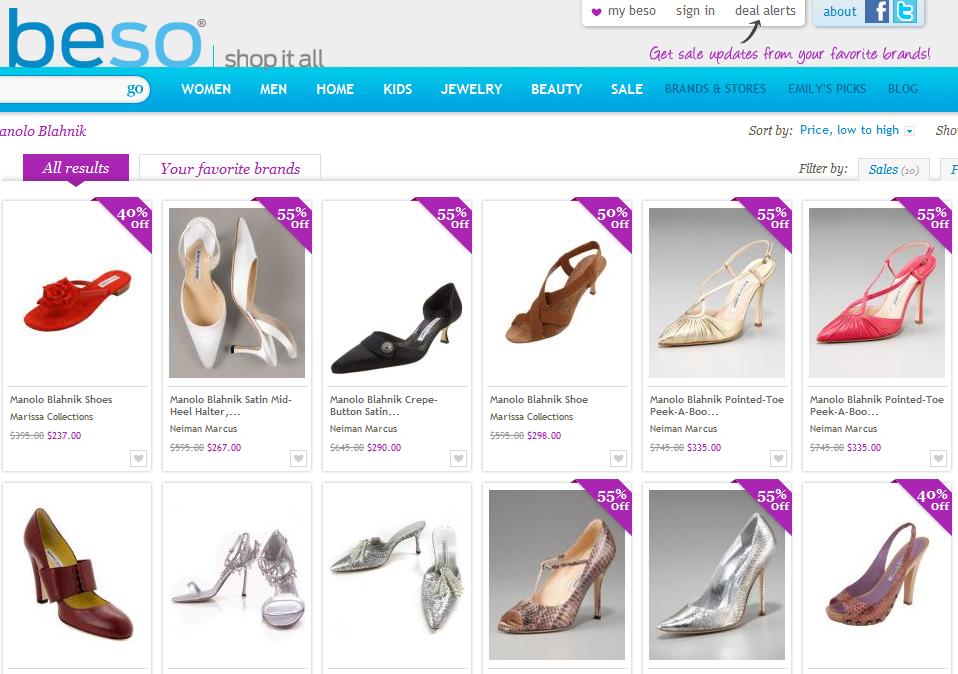Switch to Your favorite brands tab
The height and width of the screenshot is (674, 958).
230,168
